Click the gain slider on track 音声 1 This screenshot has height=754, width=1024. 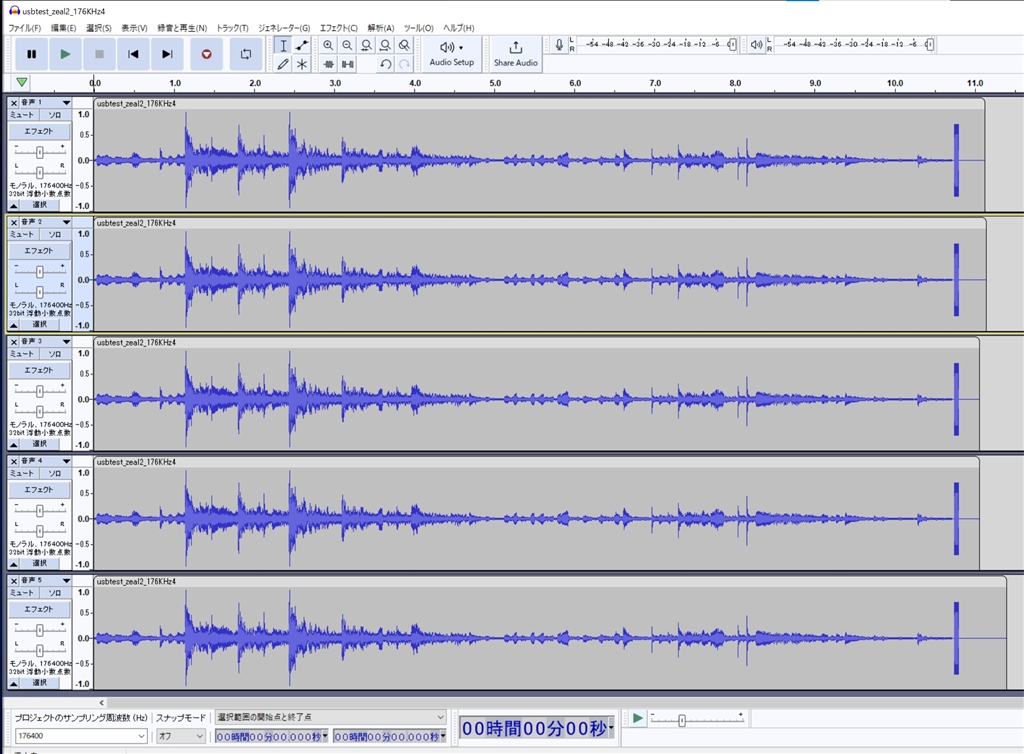pyautogui.click(x=39, y=151)
